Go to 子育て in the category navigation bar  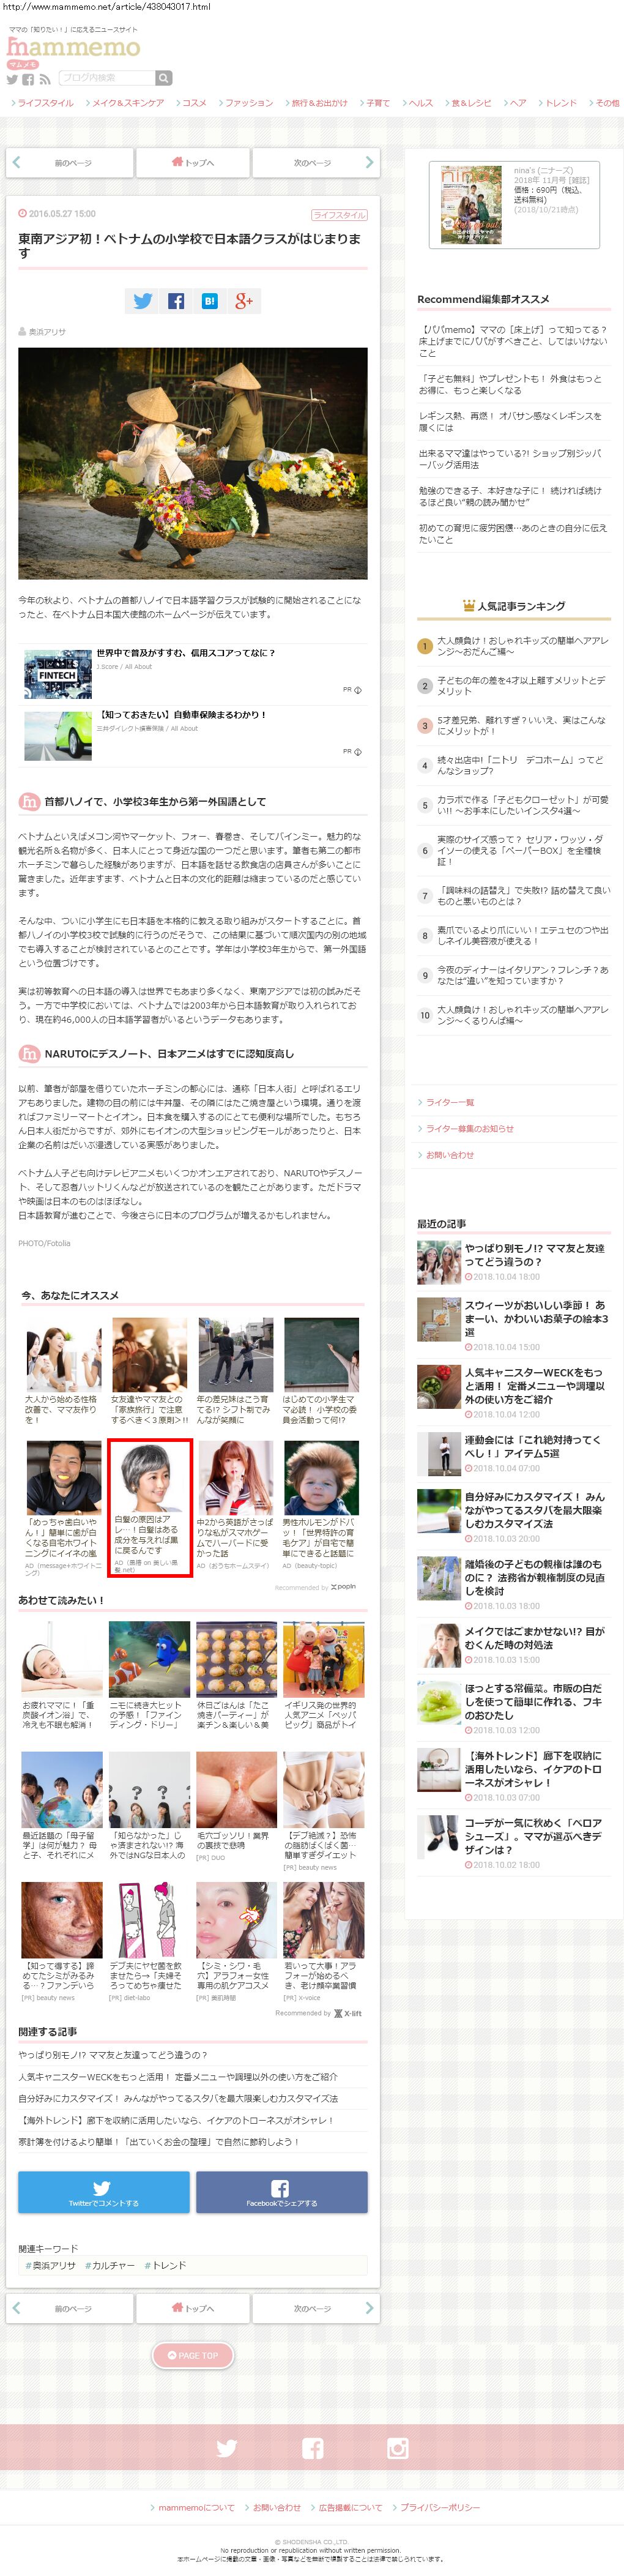click(x=376, y=103)
